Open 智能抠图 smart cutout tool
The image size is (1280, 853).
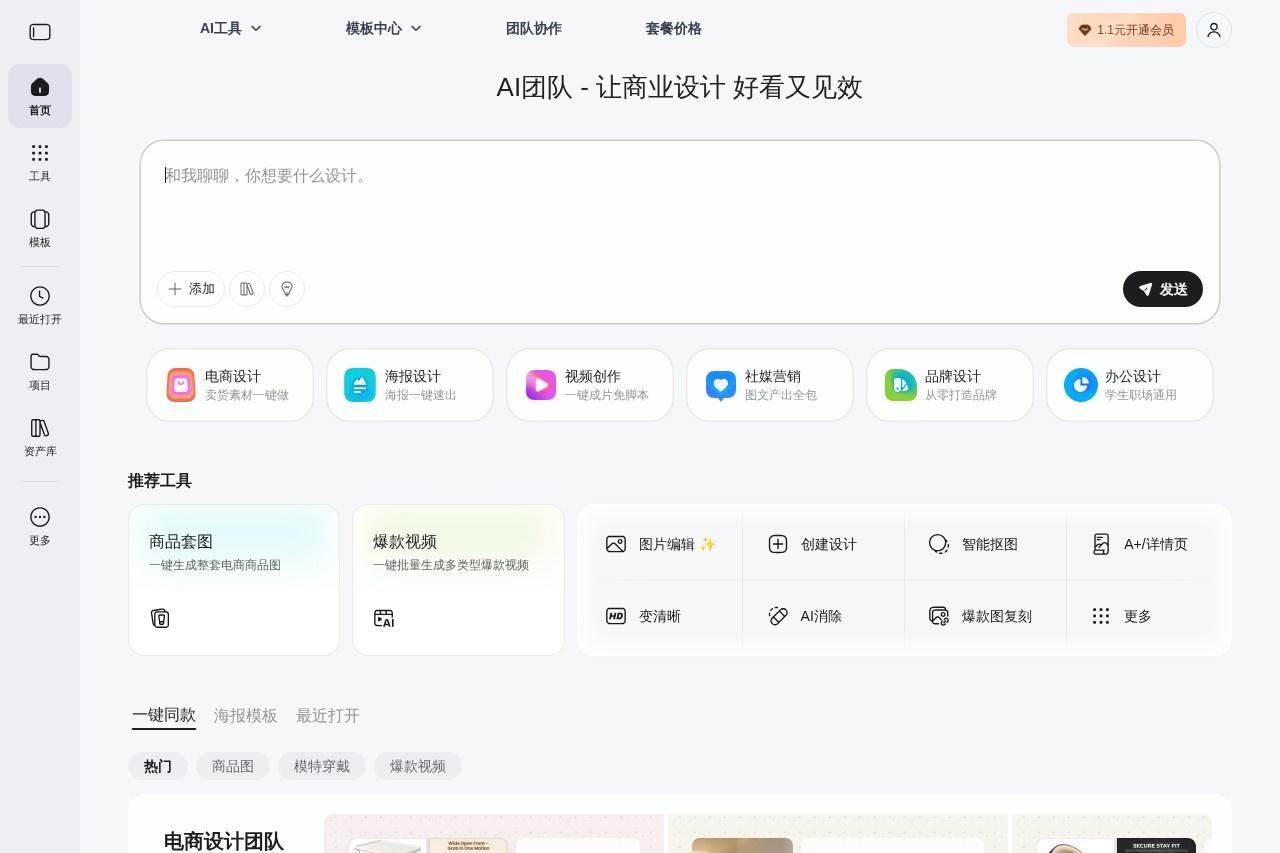973,544
